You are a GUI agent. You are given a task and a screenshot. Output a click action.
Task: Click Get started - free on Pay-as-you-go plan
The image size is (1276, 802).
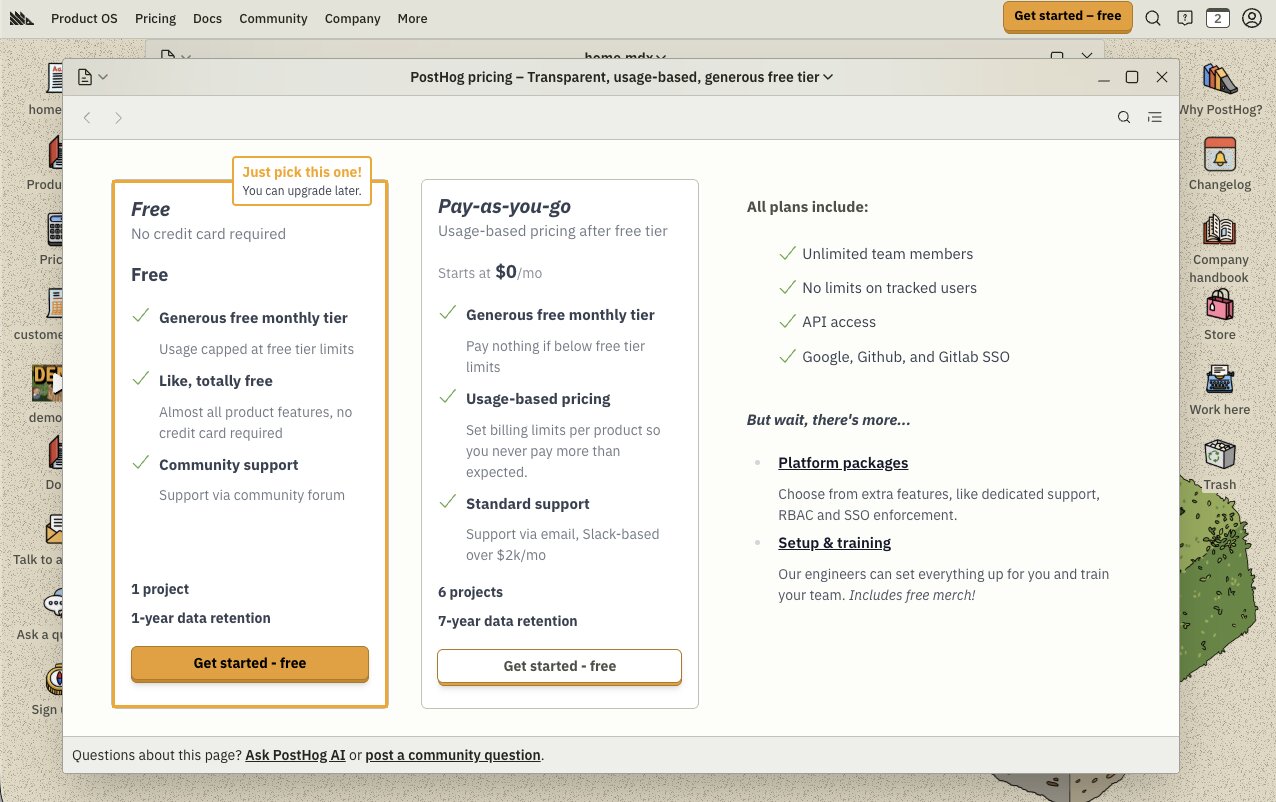(x=560, y=666)
